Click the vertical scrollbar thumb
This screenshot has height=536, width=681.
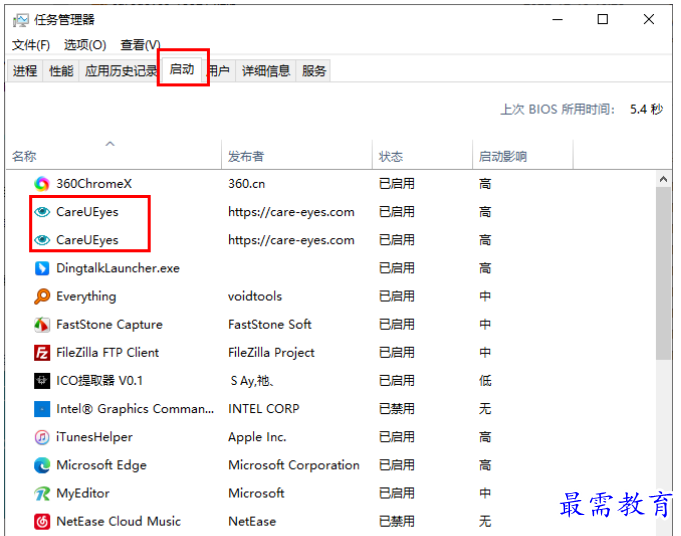[x=663, y=274]
